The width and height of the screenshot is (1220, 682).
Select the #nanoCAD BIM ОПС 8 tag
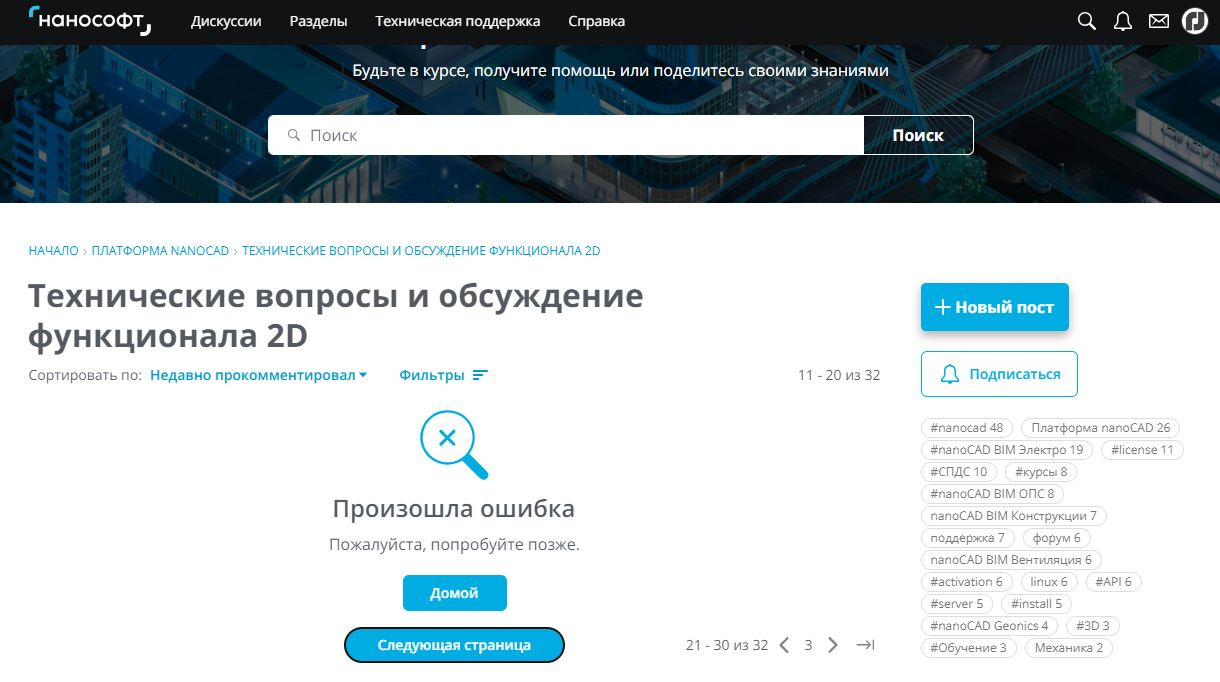click(992, 494)
